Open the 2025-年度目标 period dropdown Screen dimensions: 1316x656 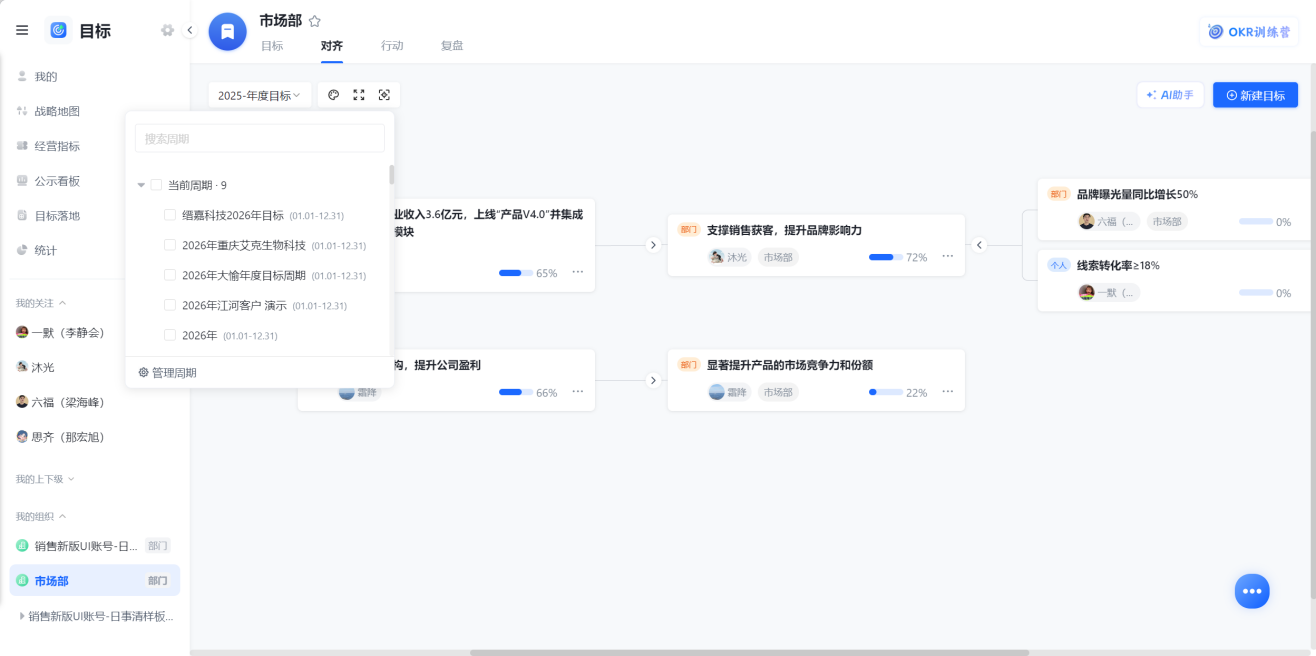(x=260, y=95)
